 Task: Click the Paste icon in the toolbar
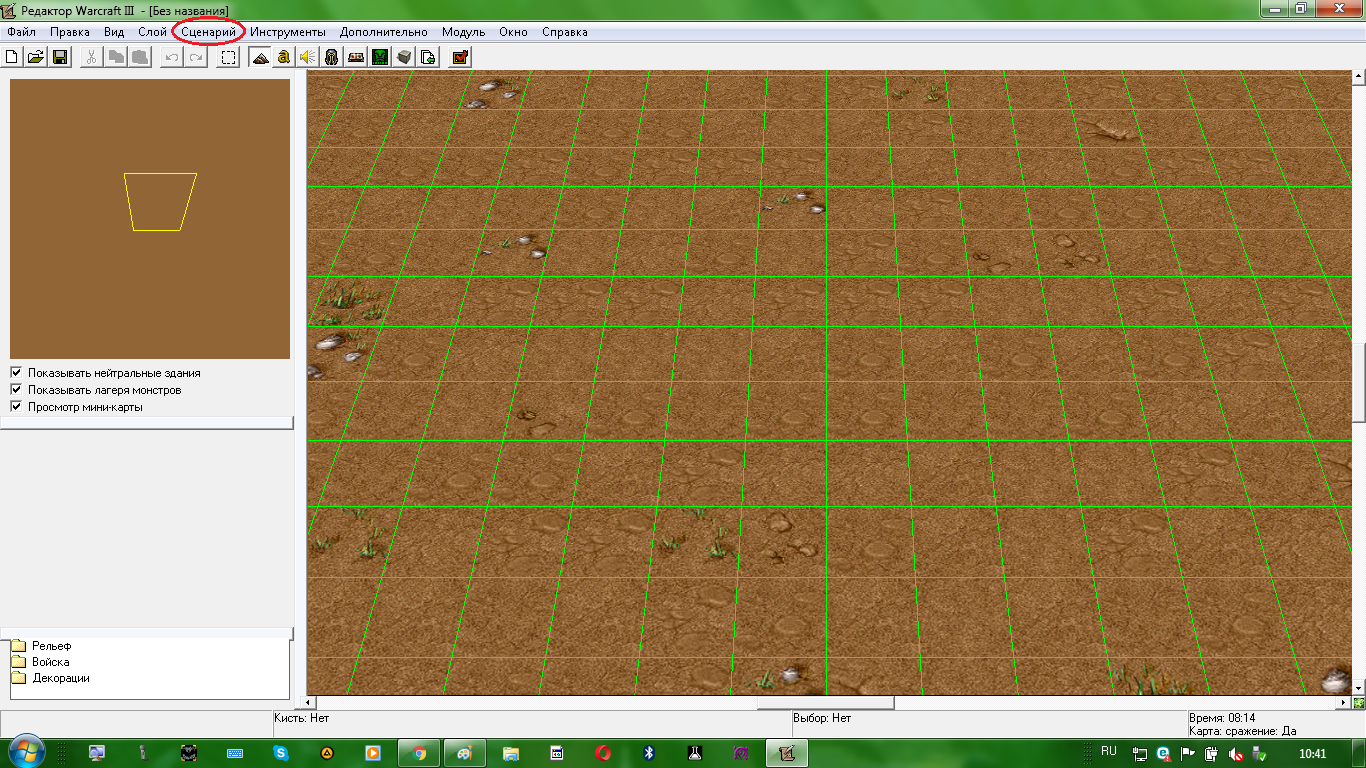(x=140, y=57)
